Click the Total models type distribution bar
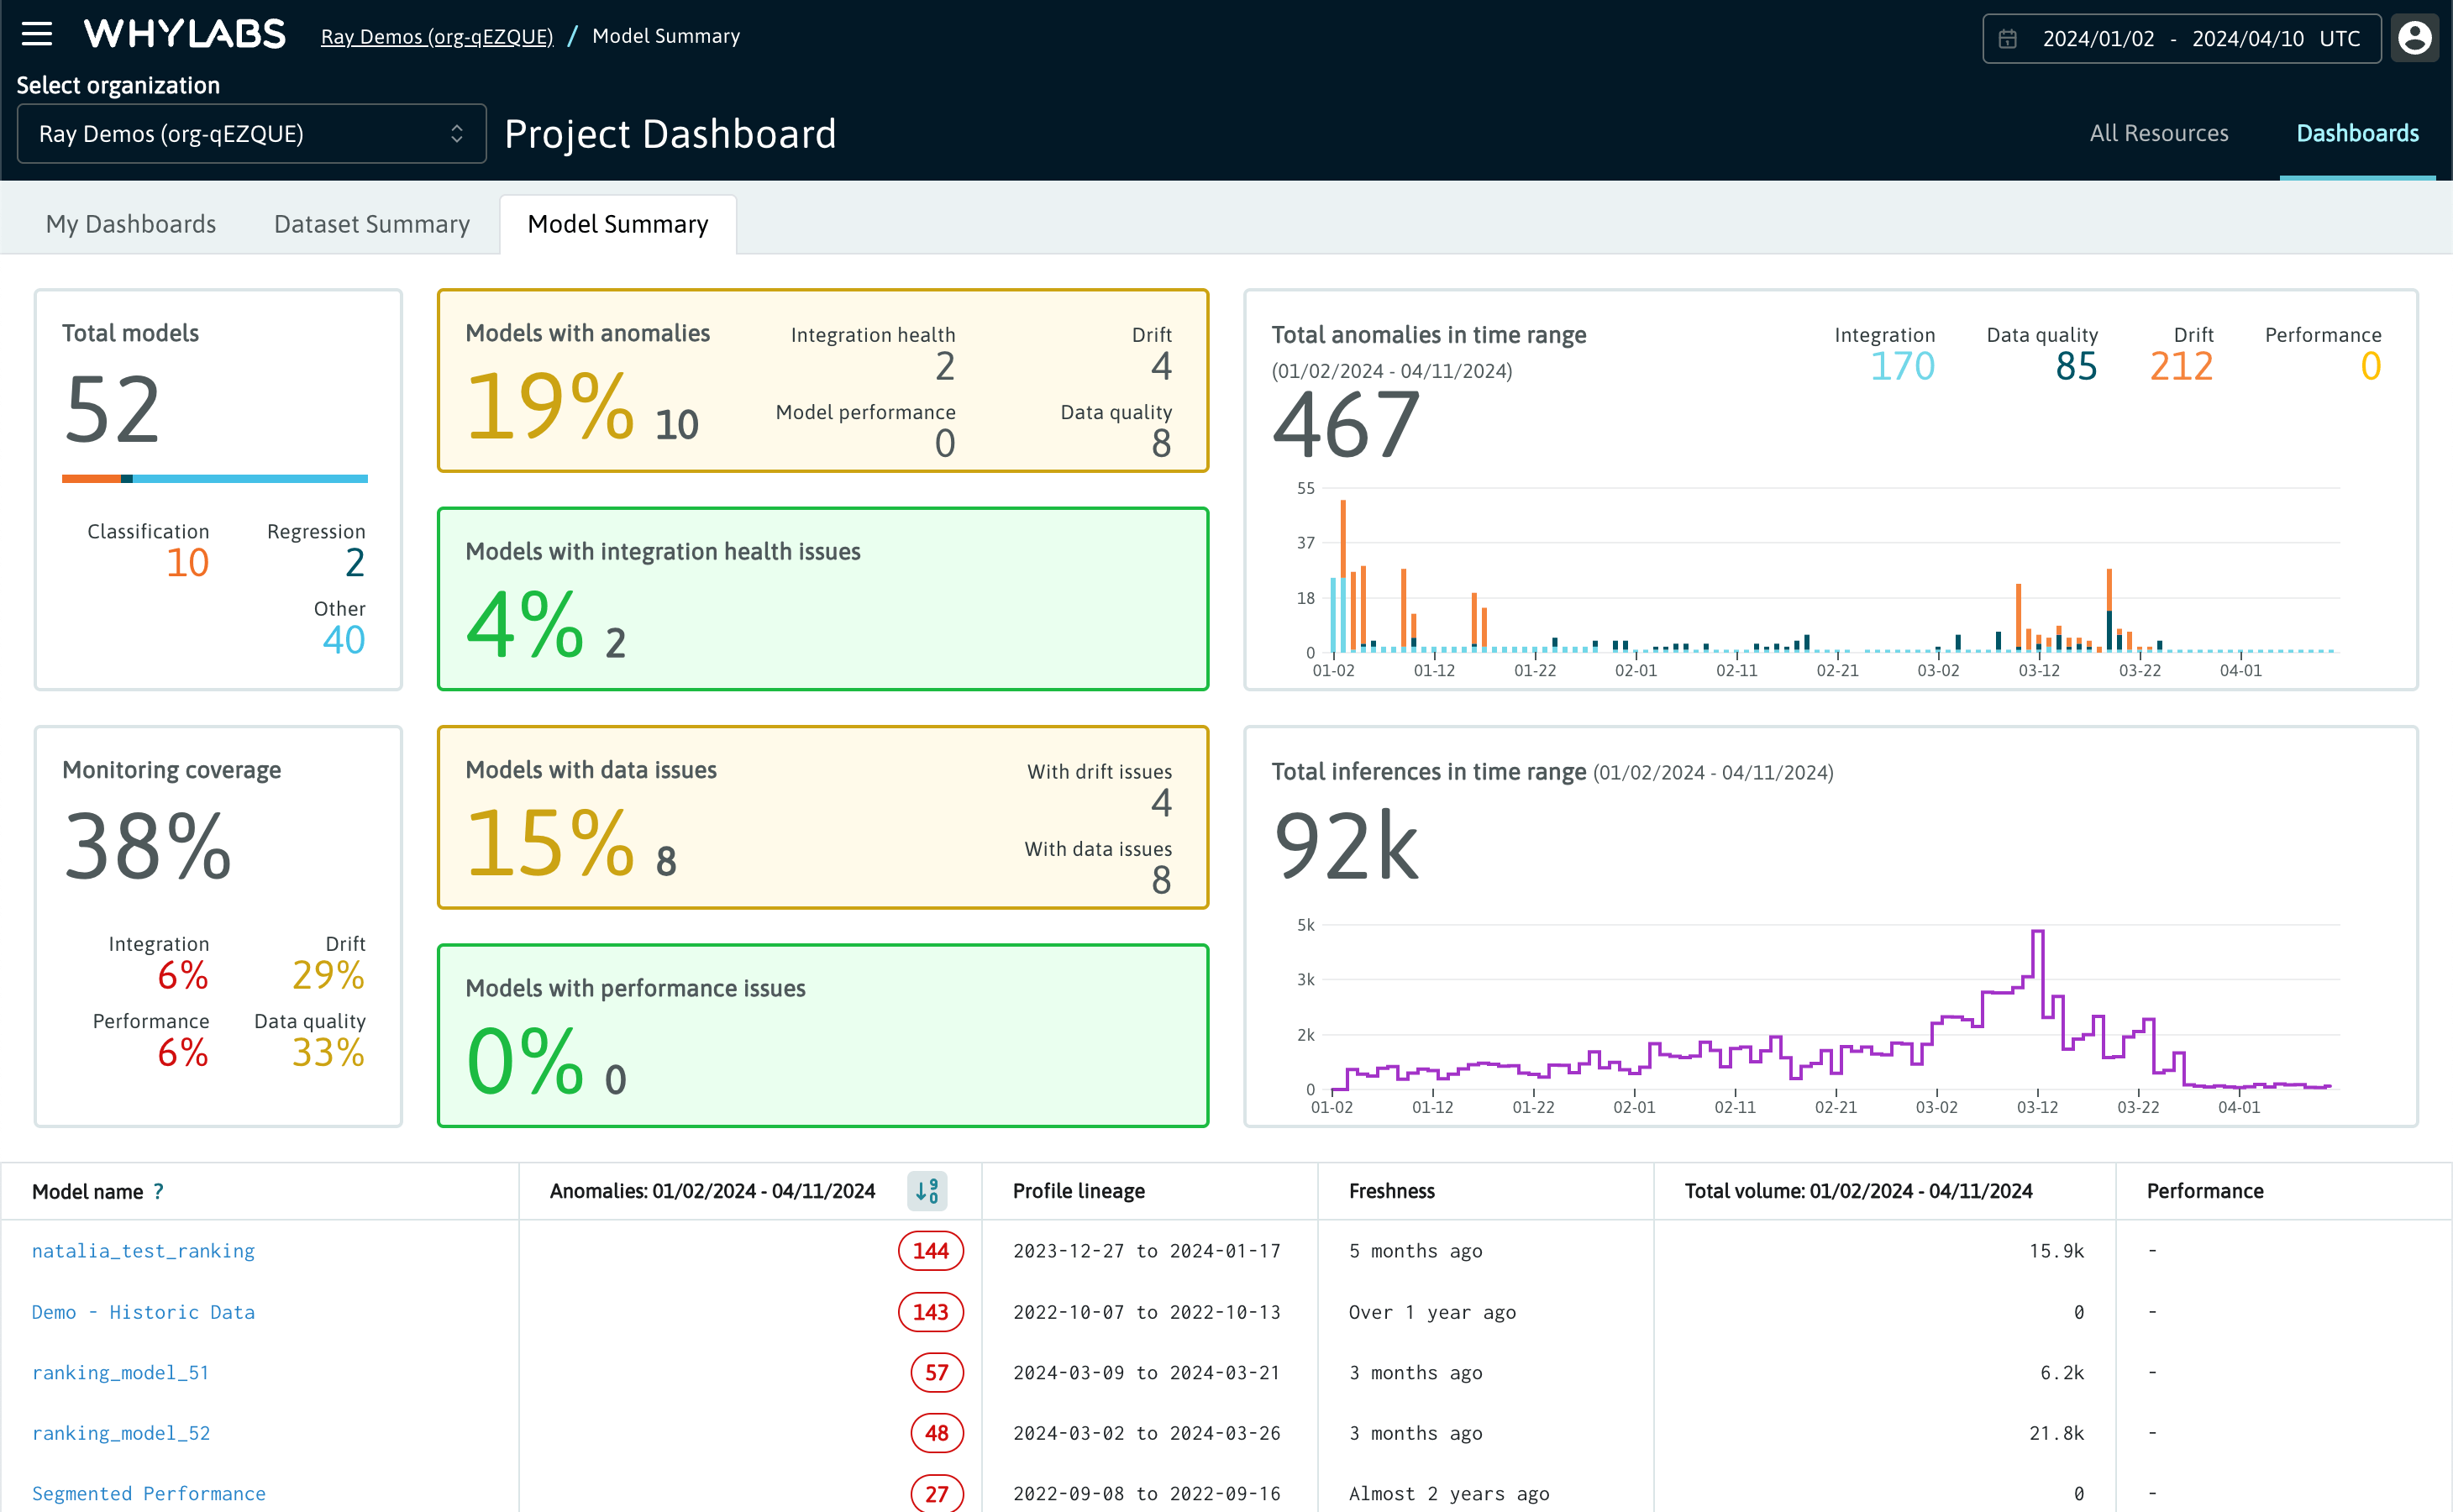 point(214,479)
